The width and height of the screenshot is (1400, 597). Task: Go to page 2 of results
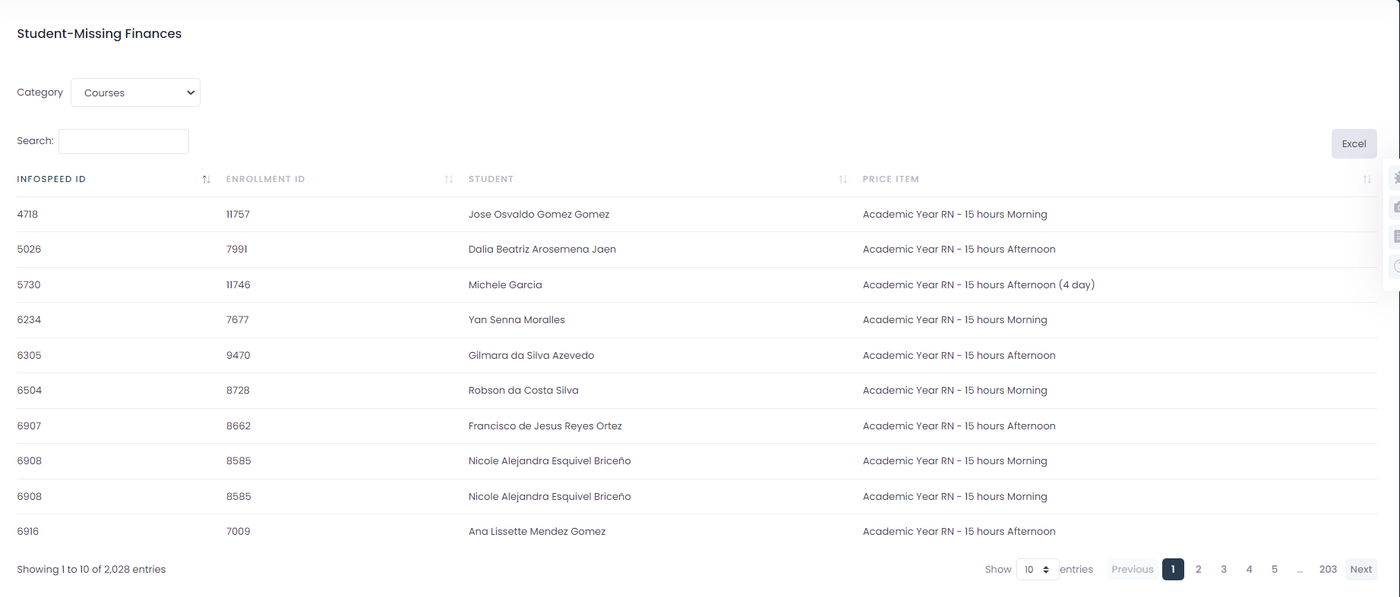click(x=1198, y=570)
